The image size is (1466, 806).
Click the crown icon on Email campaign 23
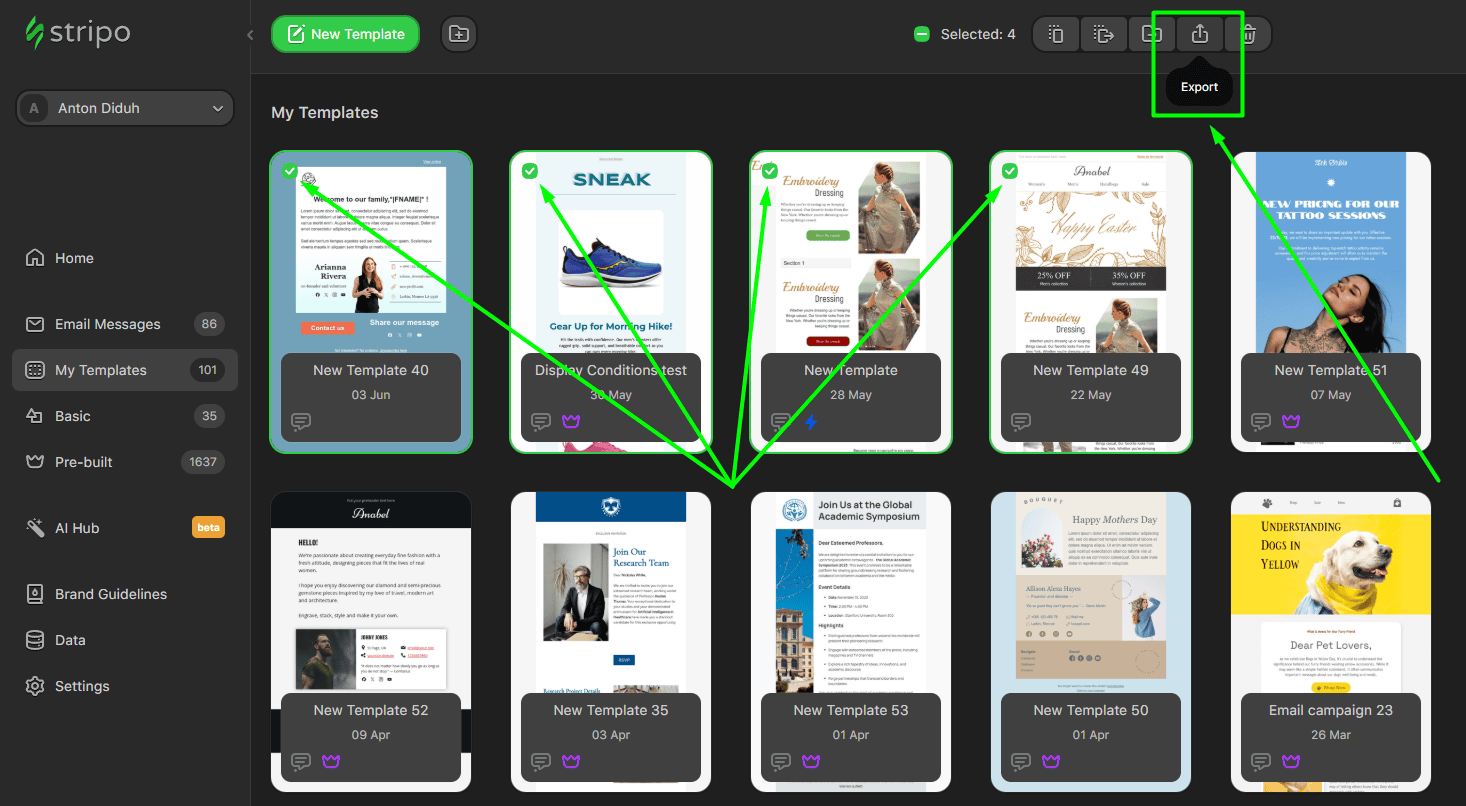tap(1290, 761)
